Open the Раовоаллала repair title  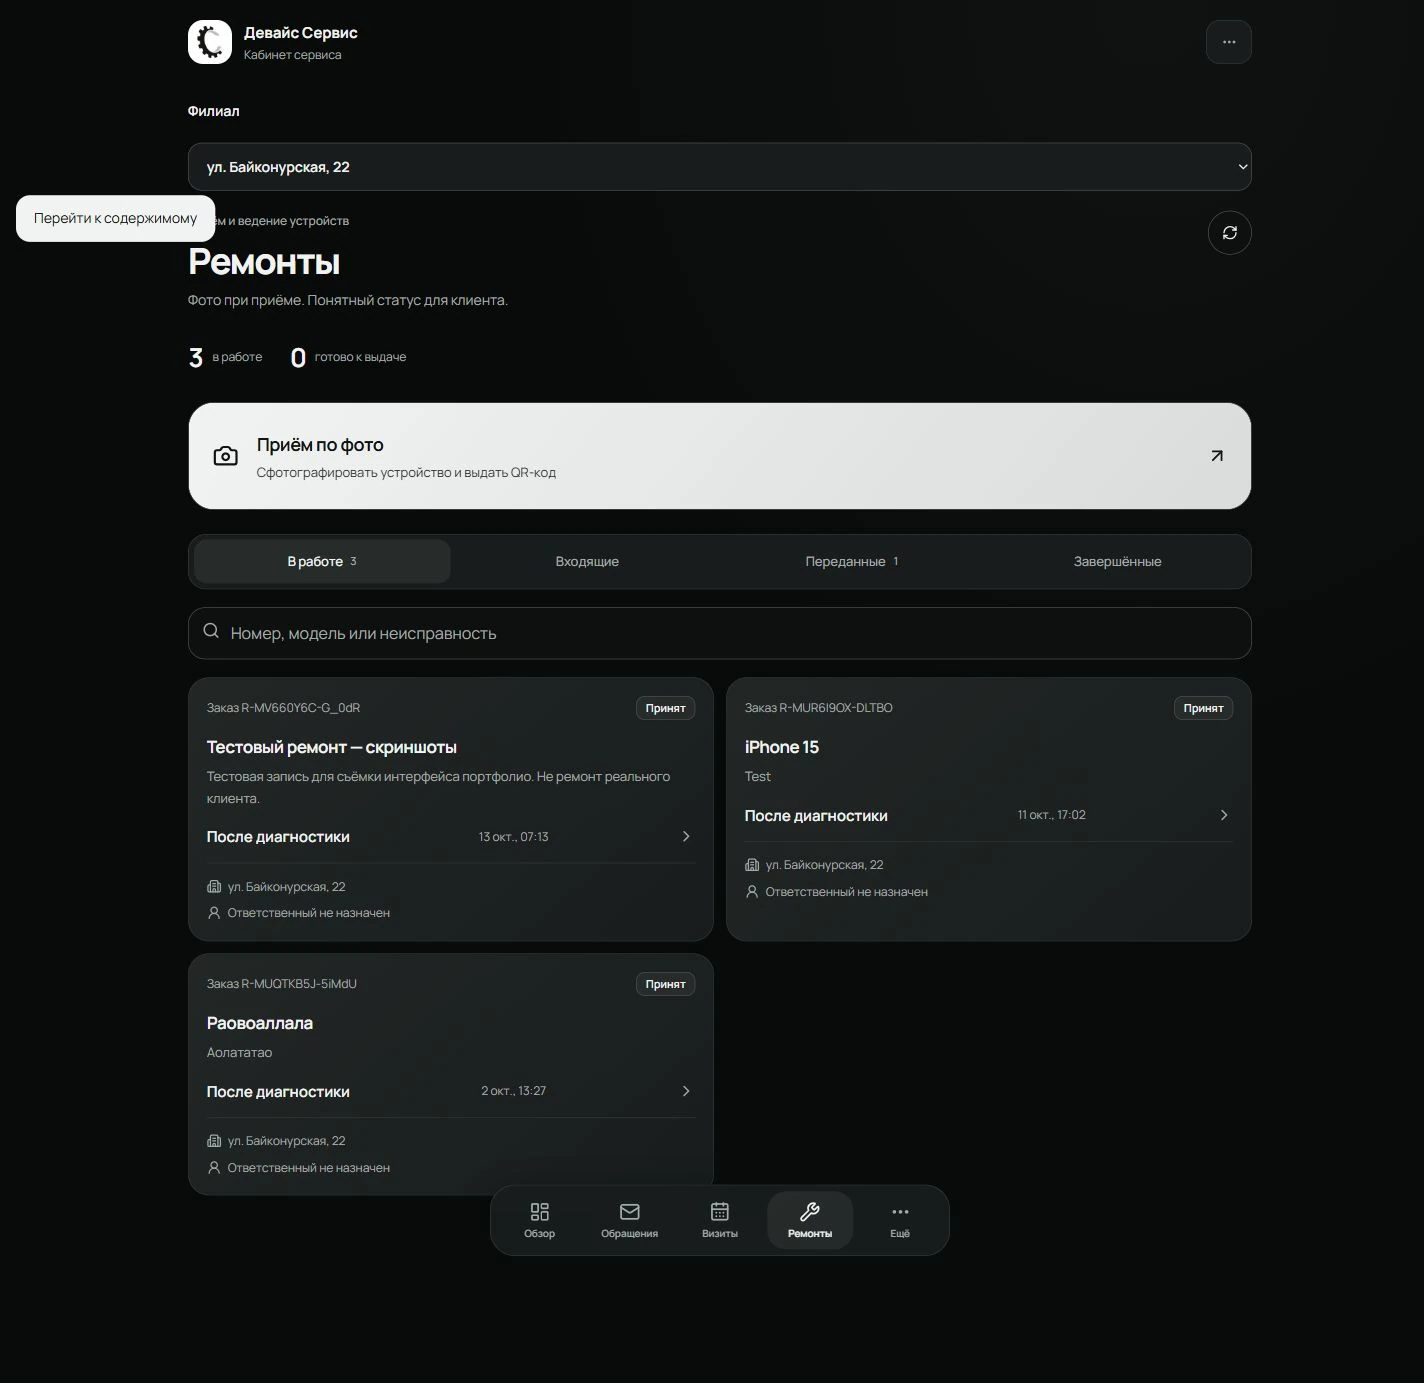260,1023
